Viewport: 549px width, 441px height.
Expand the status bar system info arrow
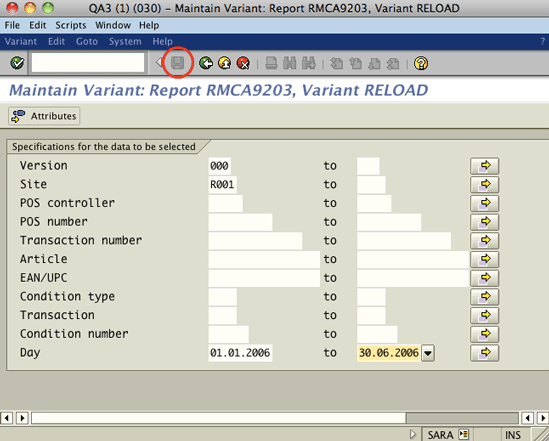(413, 434)
